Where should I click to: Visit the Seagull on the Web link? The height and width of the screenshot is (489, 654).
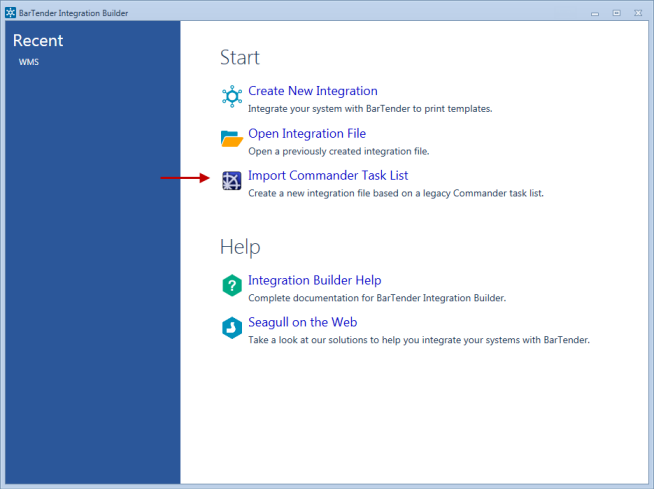[302, 322]
